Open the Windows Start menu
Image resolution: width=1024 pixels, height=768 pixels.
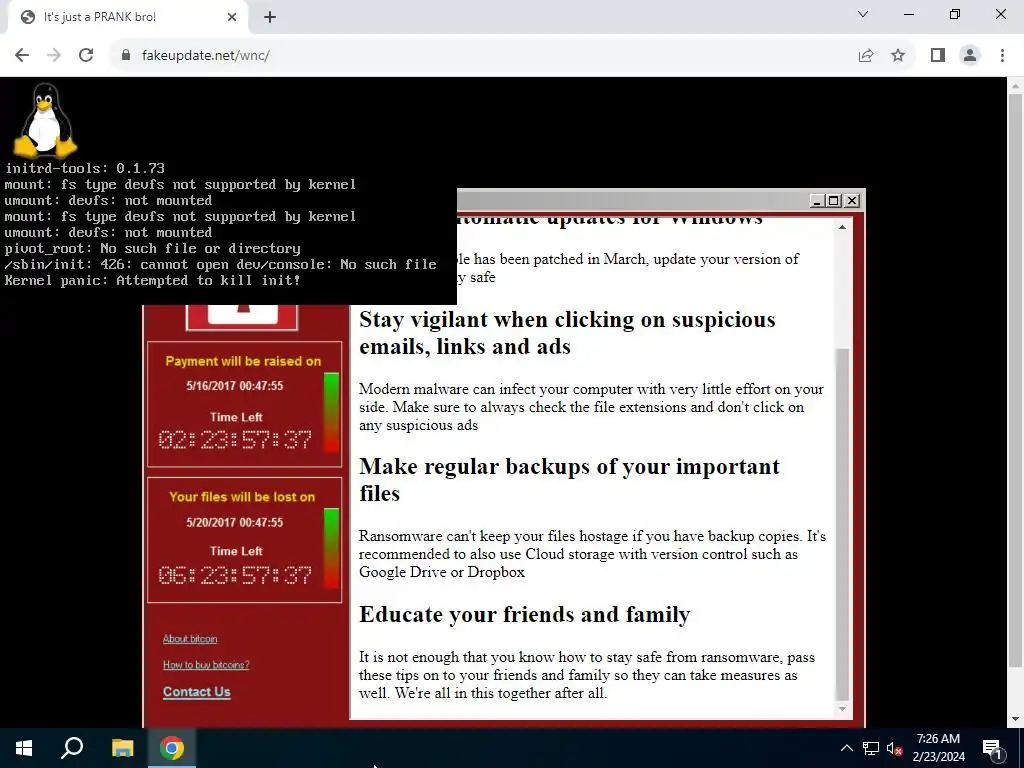(24, 748)
